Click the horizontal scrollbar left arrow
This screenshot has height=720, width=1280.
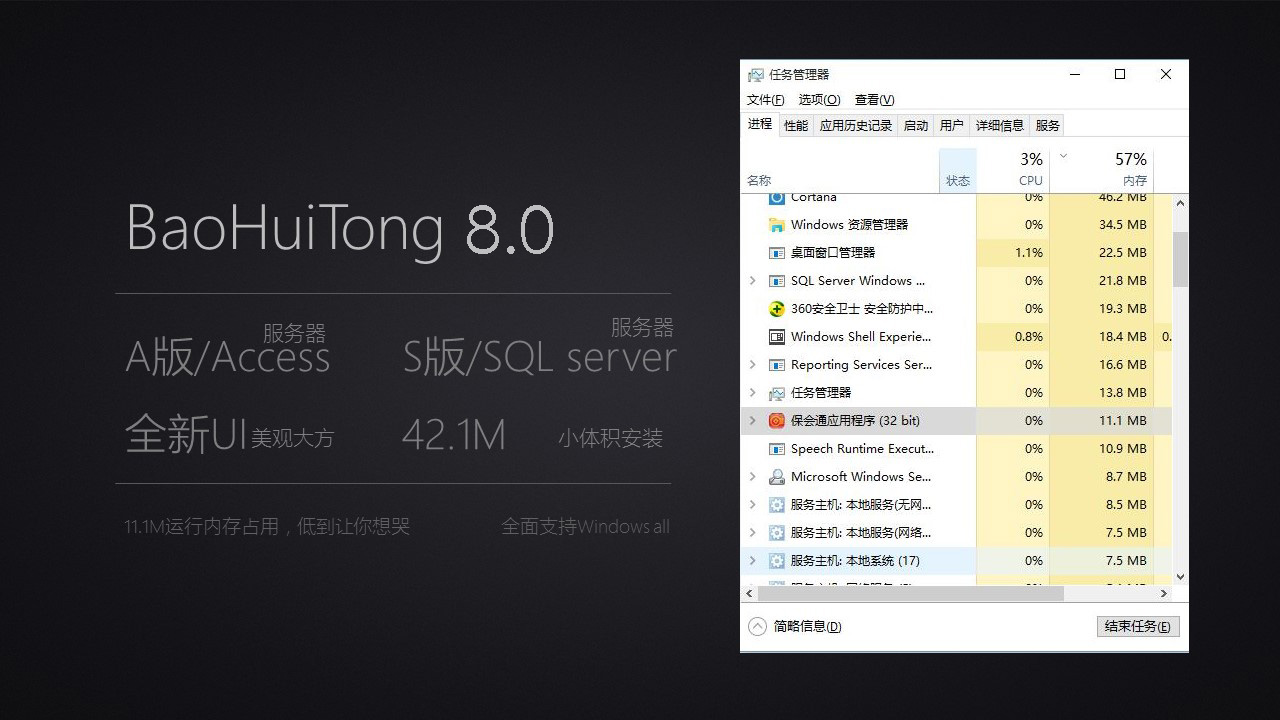[x=748, y=594]
